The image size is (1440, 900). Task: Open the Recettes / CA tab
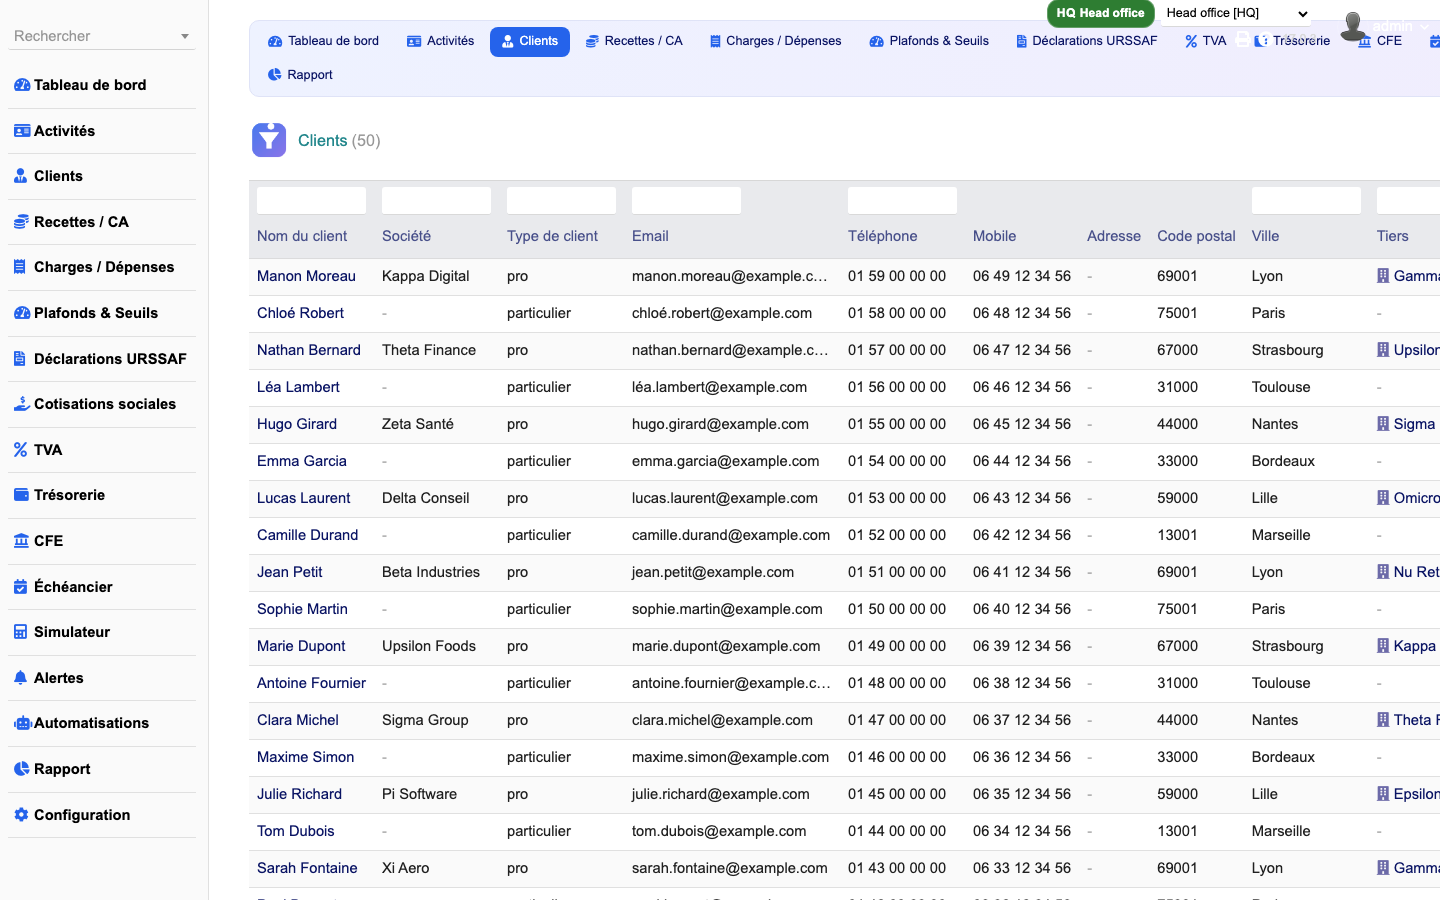pyautogui.click(x=634, y=41)
